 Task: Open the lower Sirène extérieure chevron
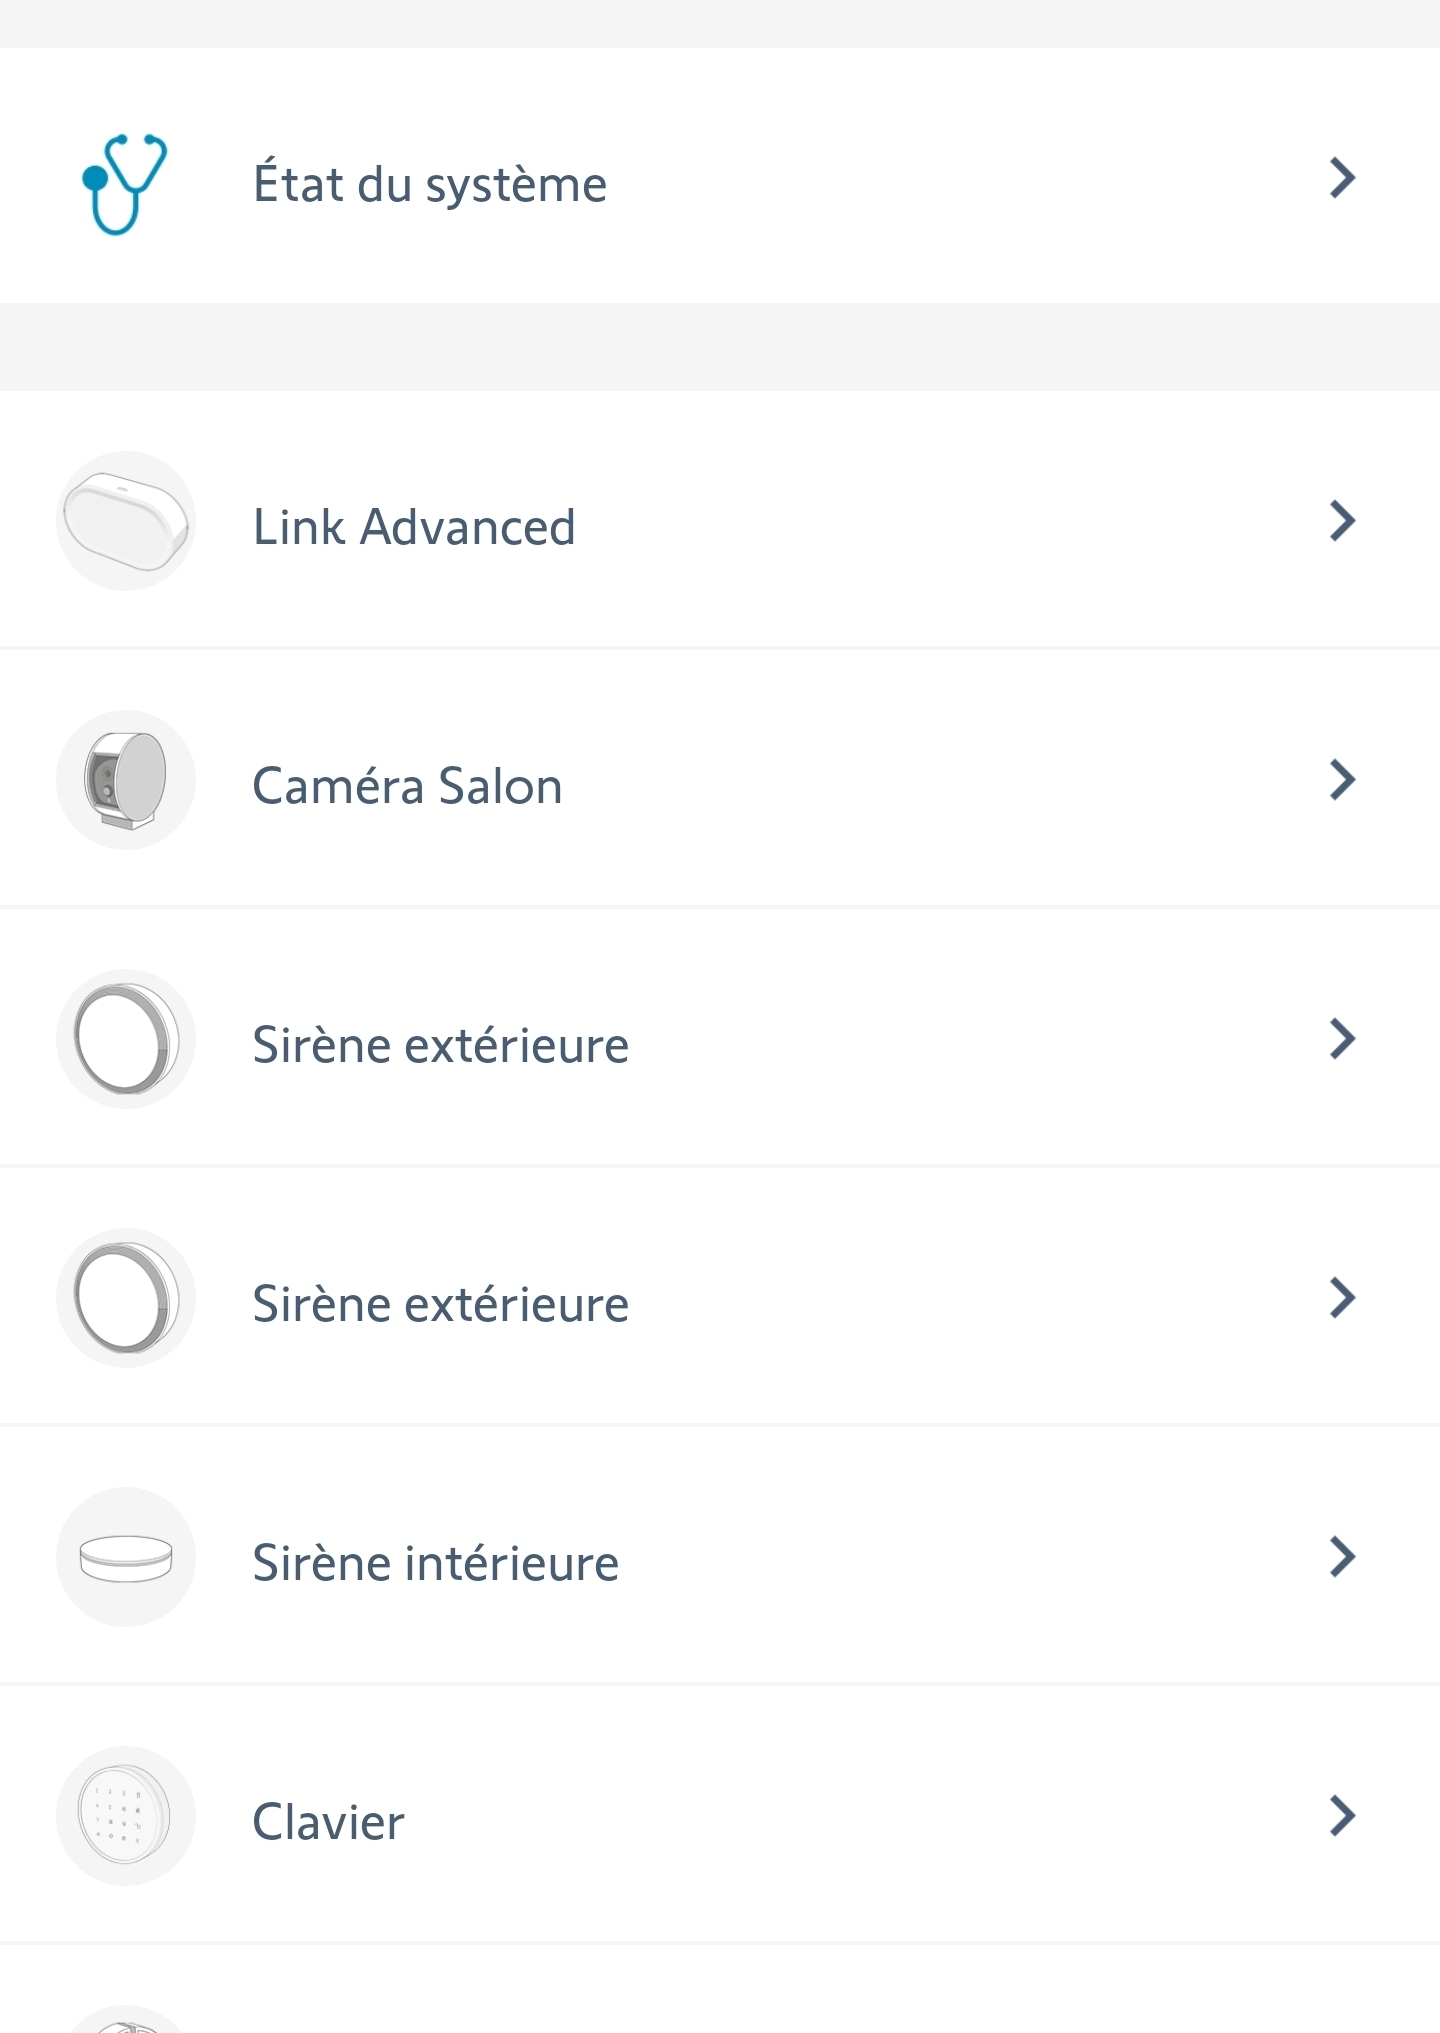pyautogui.click(x=1342, y=1298)
